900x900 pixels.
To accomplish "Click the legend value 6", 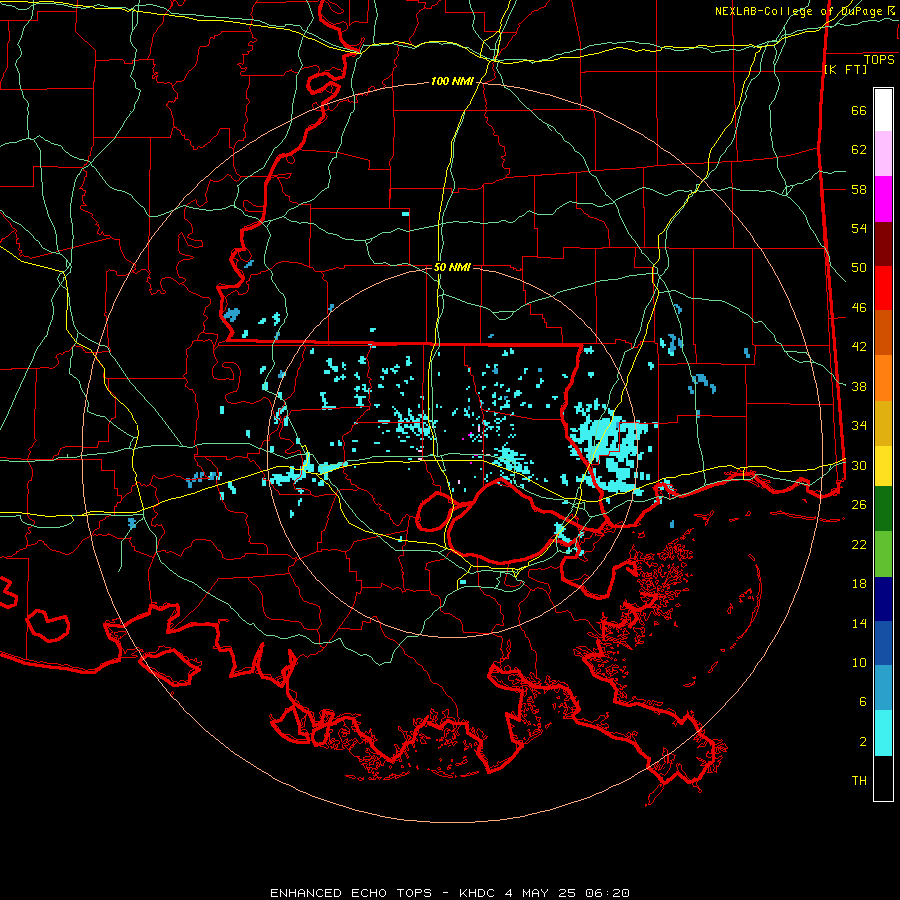I will pos(863,702).
